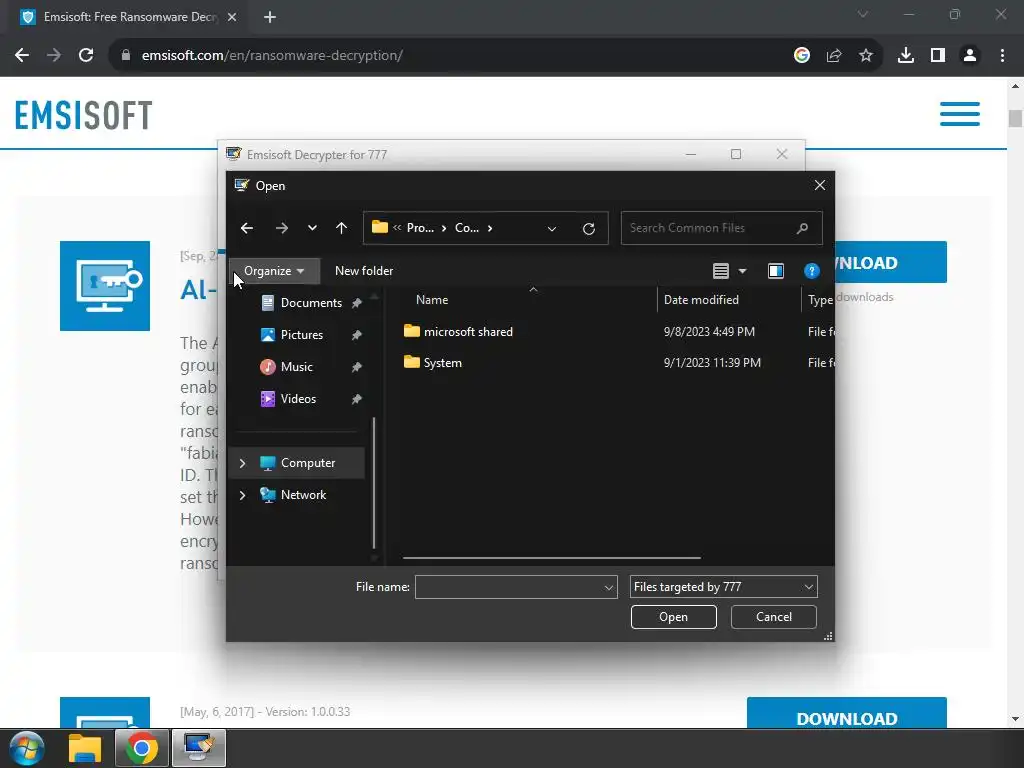The width and height of the screenshot is (1024, 768).
Task: Reload the Emsisoft page
Action: [86, 56]
